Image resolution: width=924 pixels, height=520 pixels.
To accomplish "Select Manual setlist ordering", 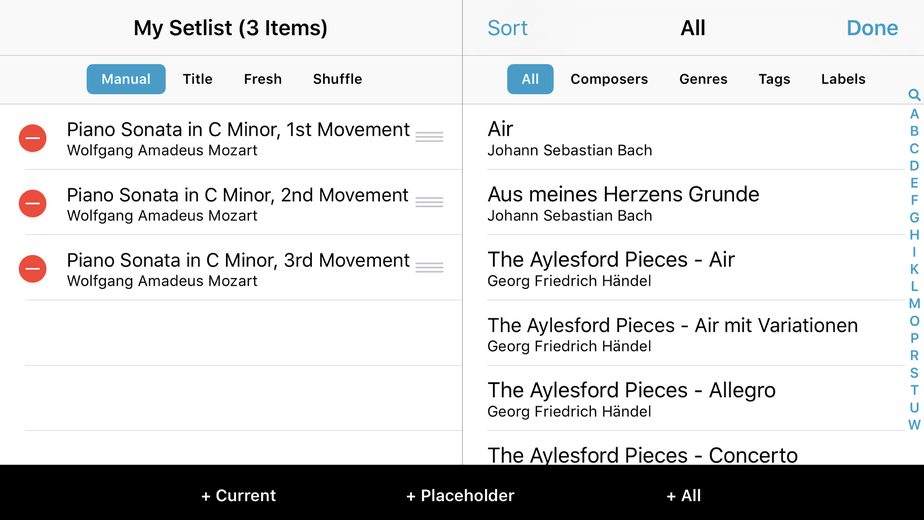I will [126, 79].
